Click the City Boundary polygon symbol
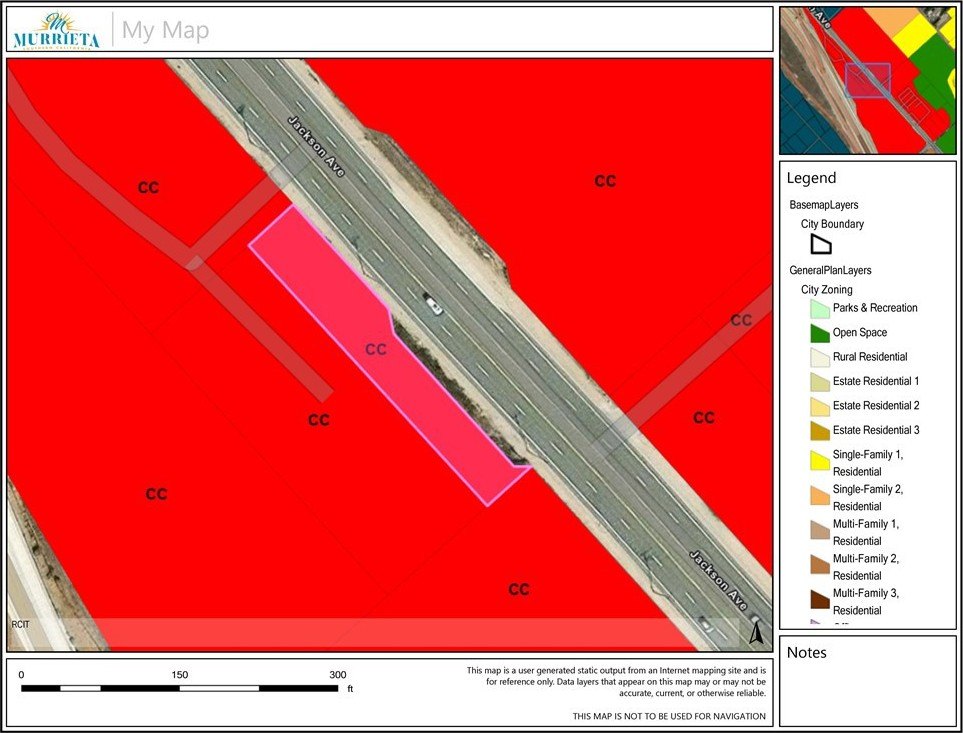The width and height of the screenshot is (963, 733). pyautogui.click(x=821, y=244)
